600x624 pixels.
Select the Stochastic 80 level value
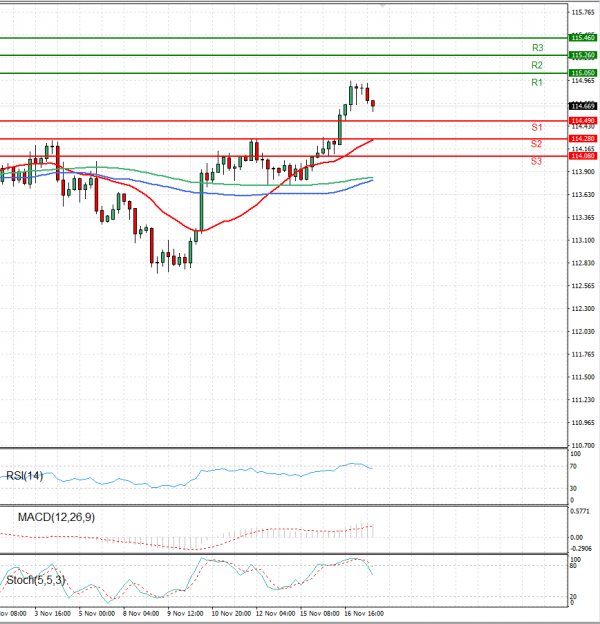(573, 566)
